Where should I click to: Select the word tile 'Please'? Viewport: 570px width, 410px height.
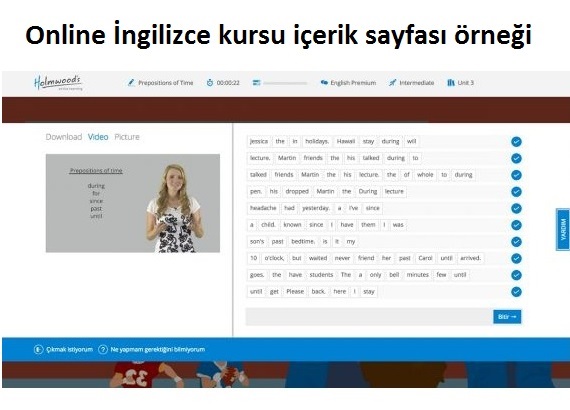(295, 292)
